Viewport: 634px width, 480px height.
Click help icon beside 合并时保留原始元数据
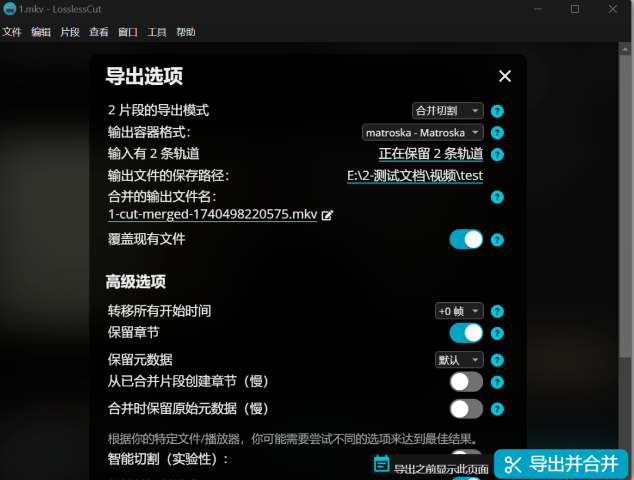point(497,409)
